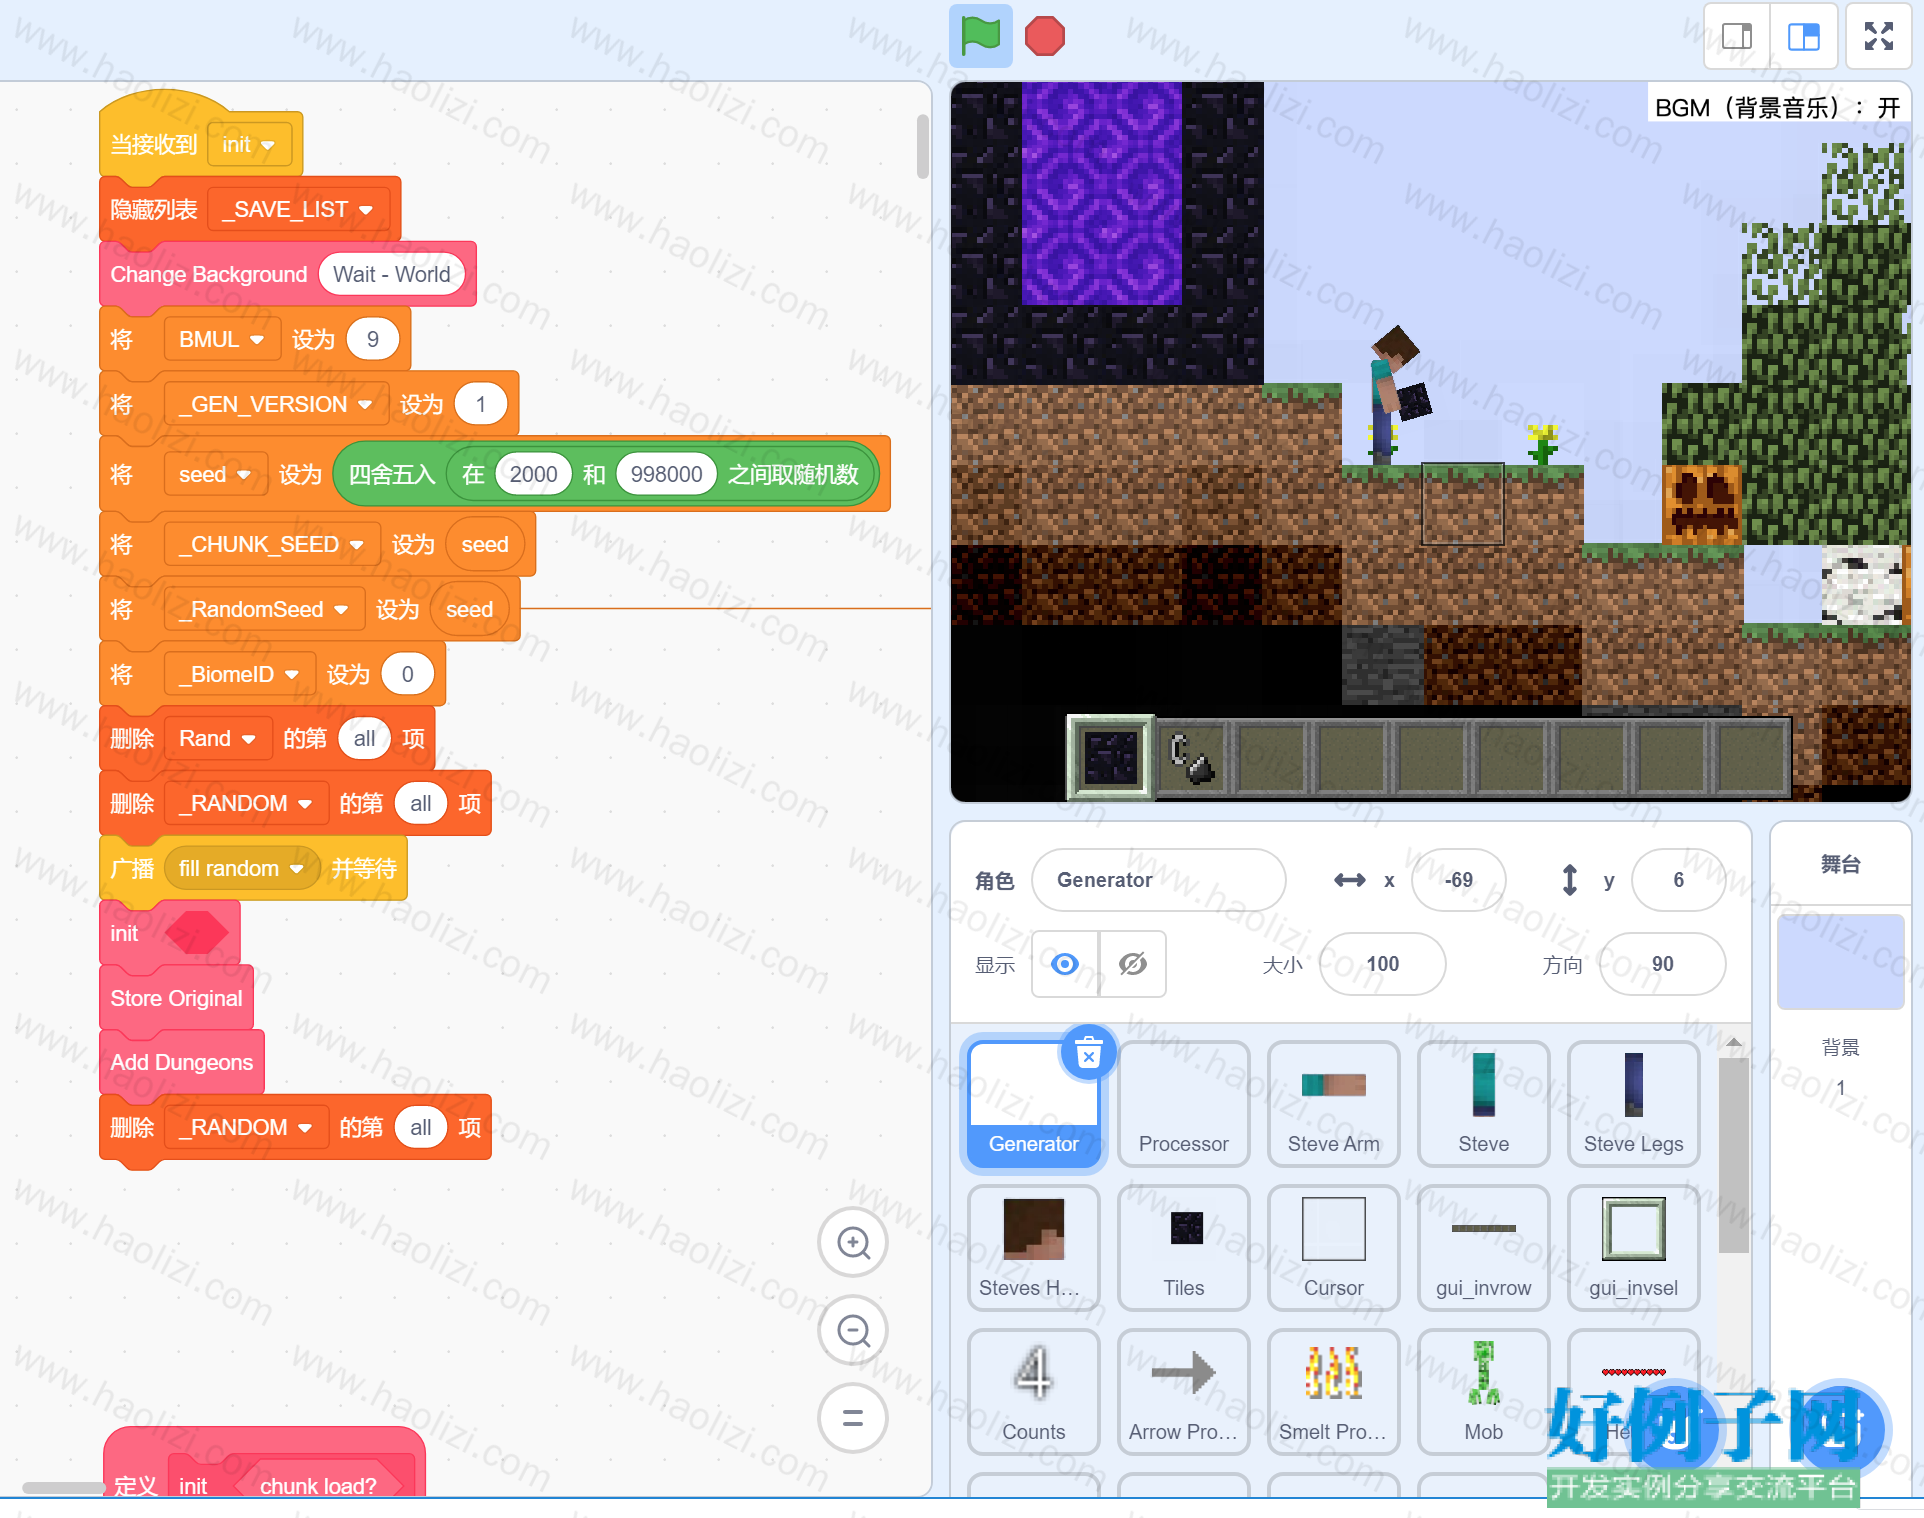Screen dimensions: 1924x1518
Task: Select the second hotbar slot with flint
Action: point(1191,758)
